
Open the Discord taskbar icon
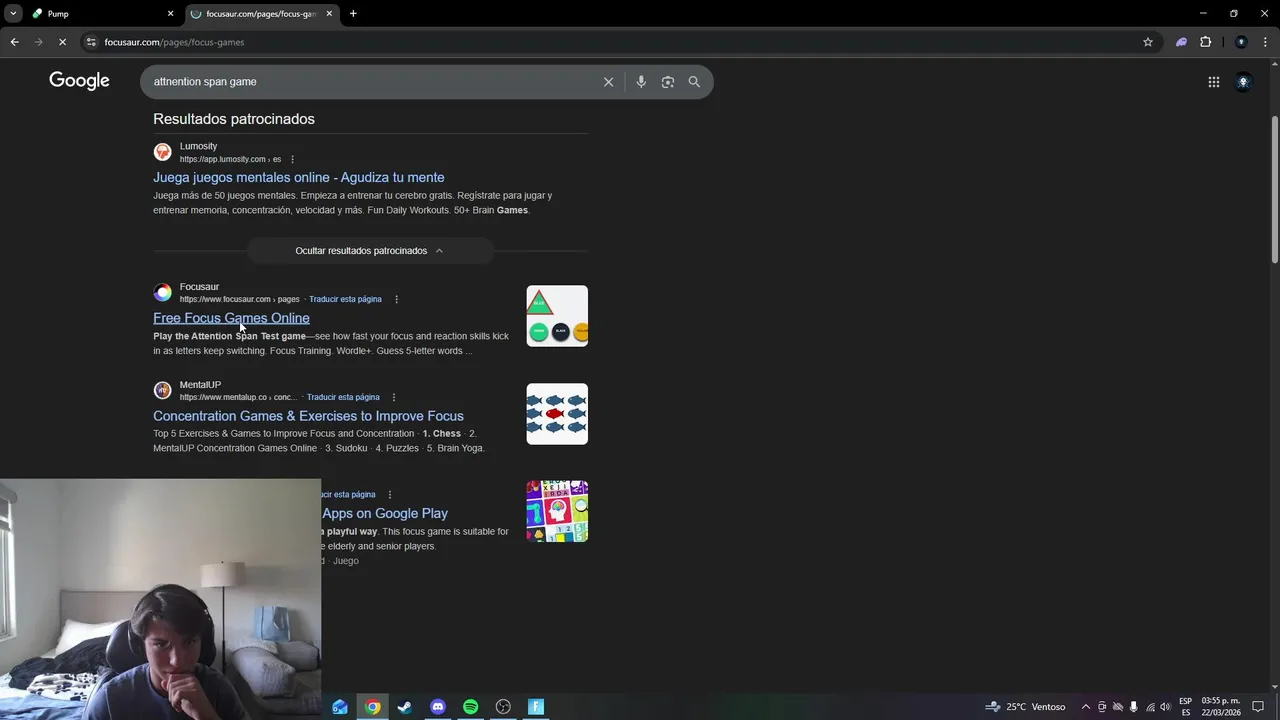pyautogui.click(x=438, y=707)
